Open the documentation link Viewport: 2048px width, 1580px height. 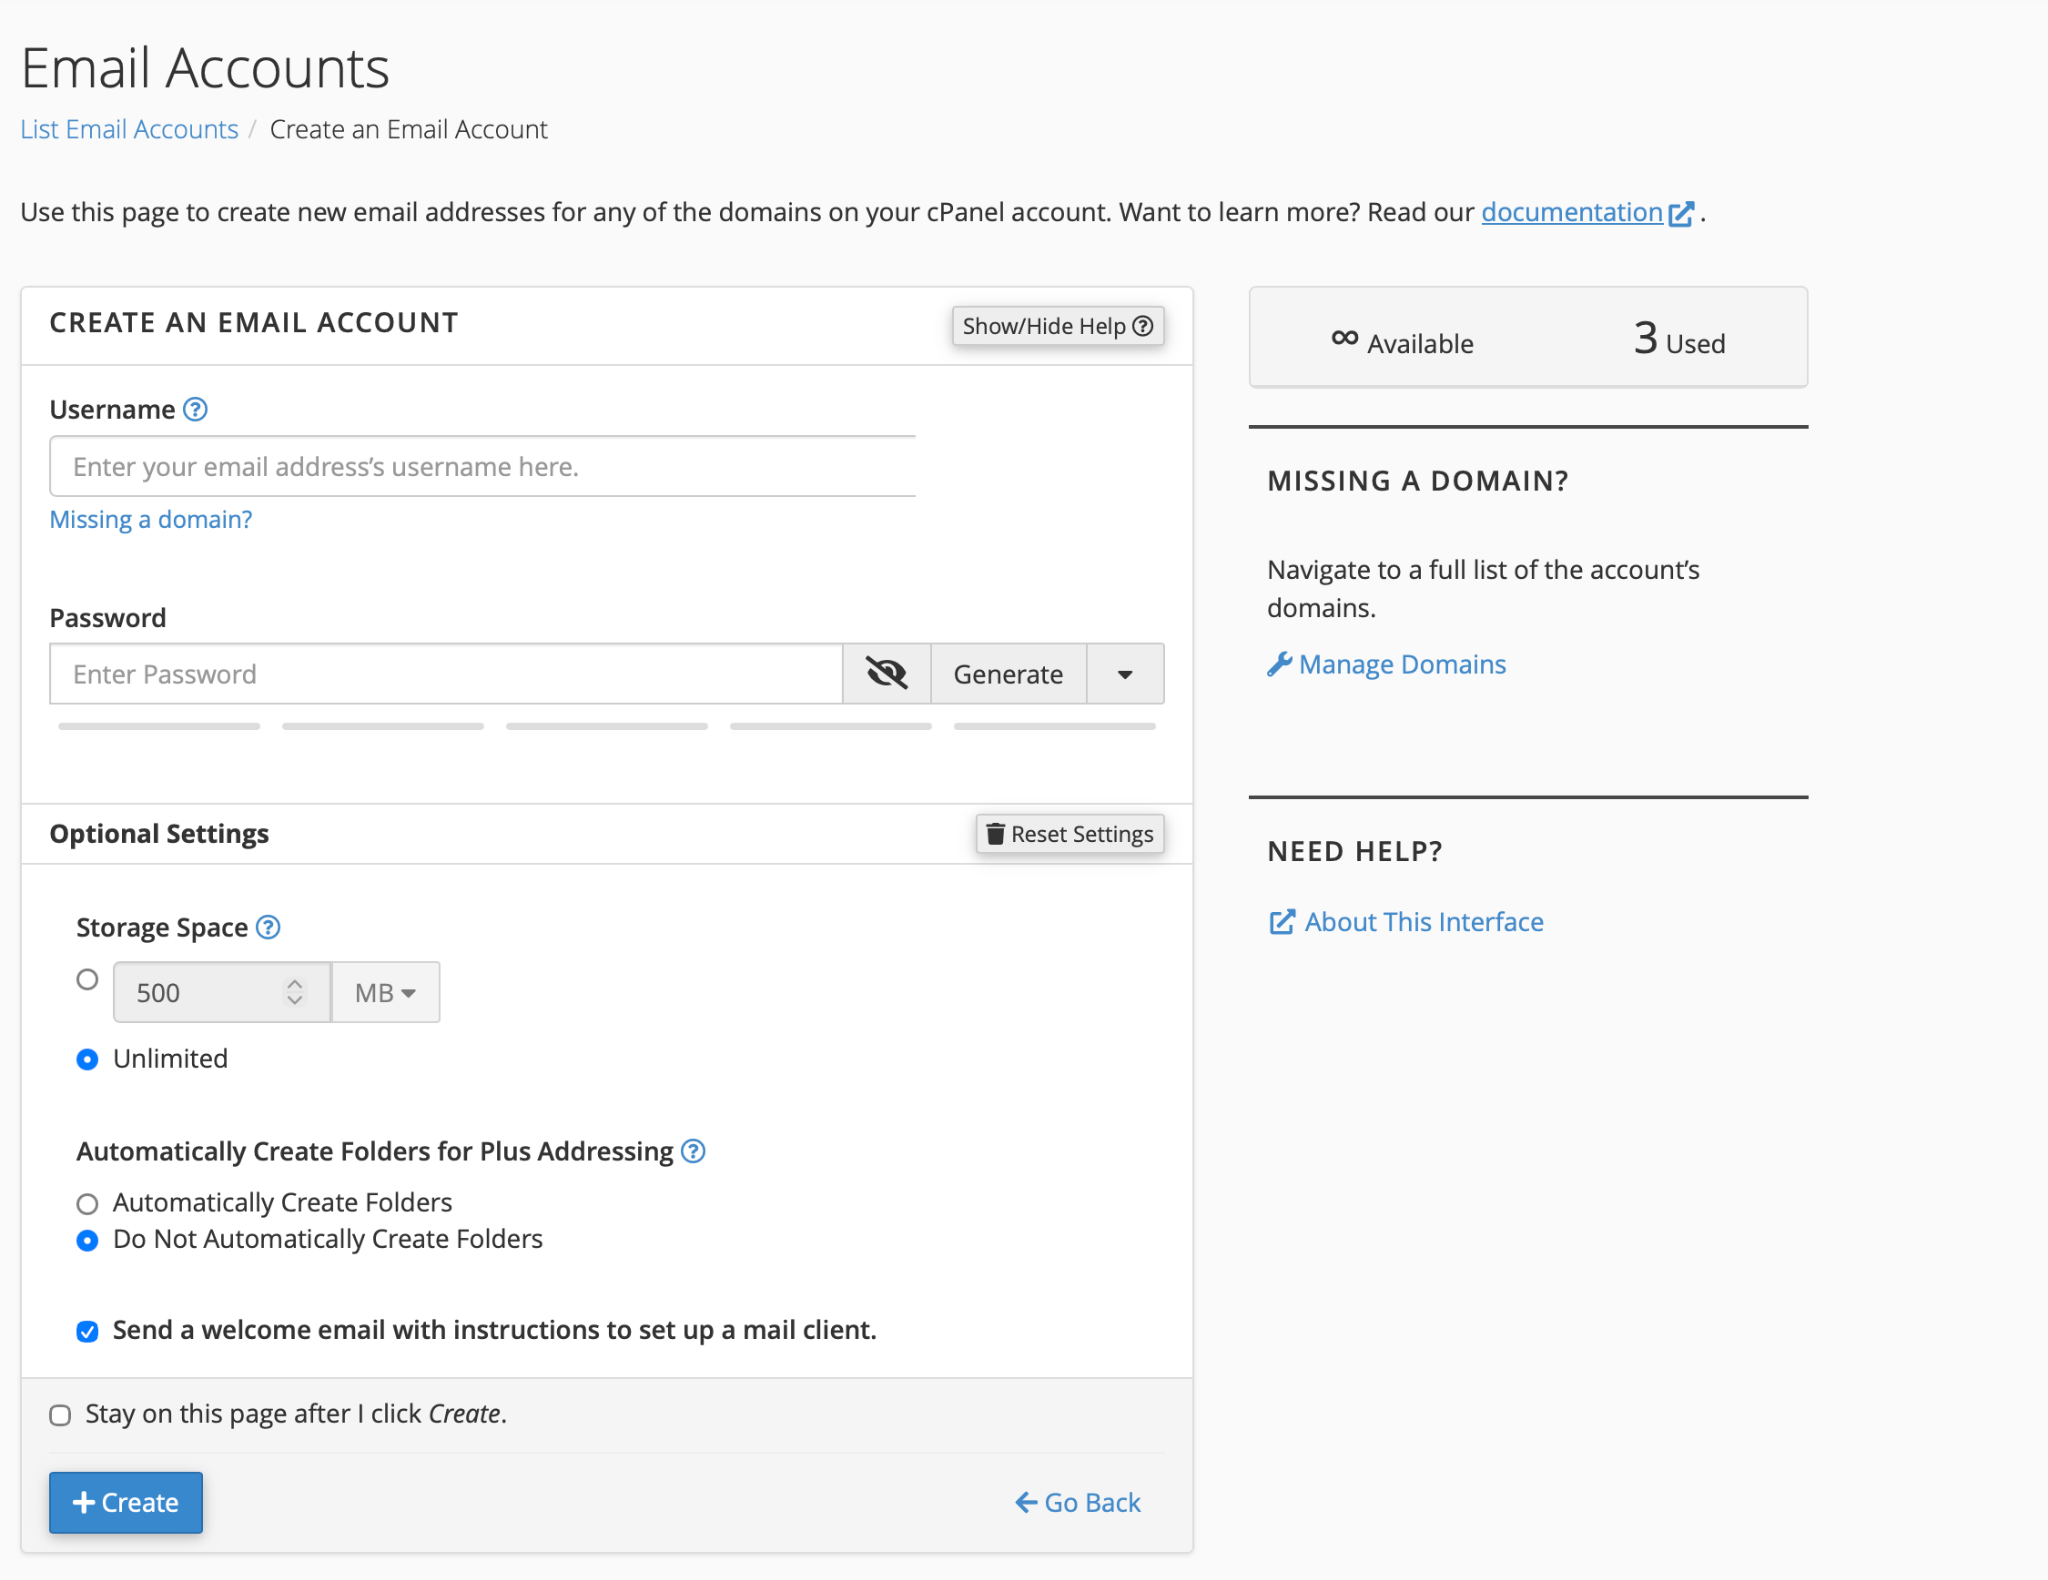(x=1571, y=212)
